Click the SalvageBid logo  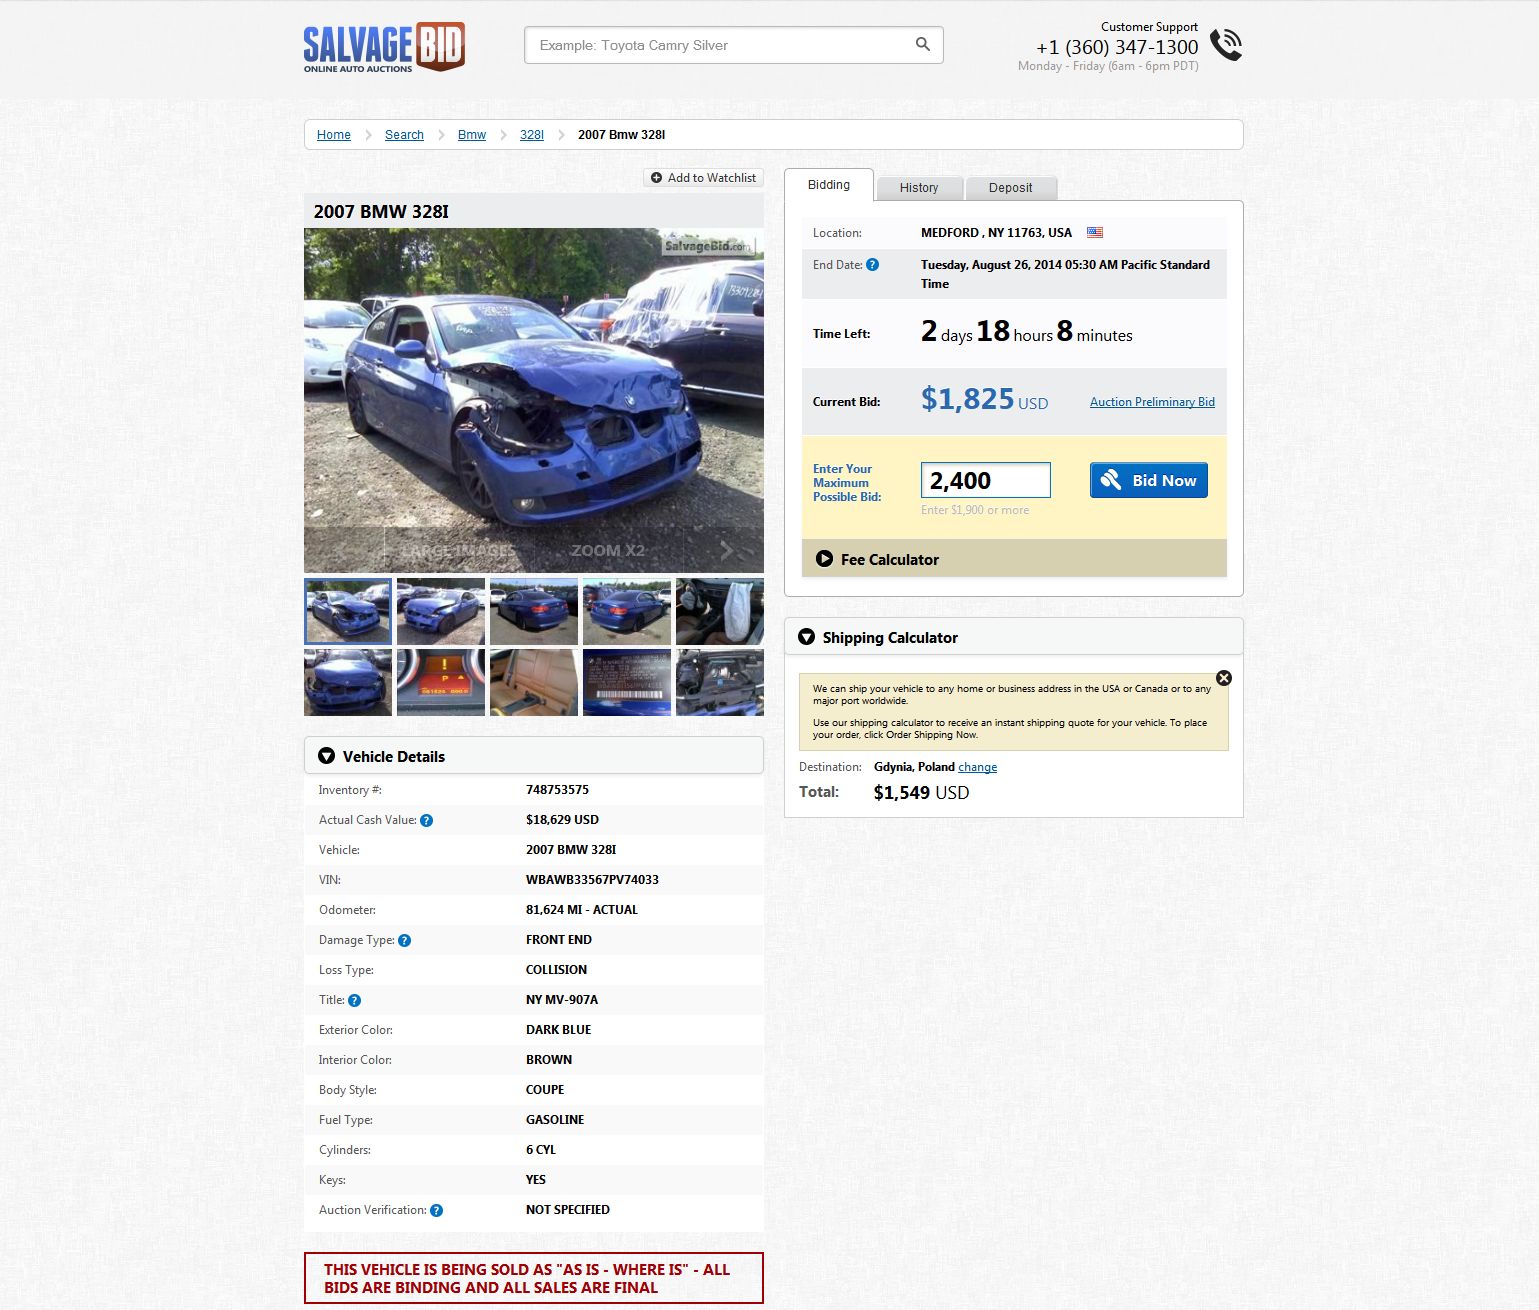[x=384, y=47]
